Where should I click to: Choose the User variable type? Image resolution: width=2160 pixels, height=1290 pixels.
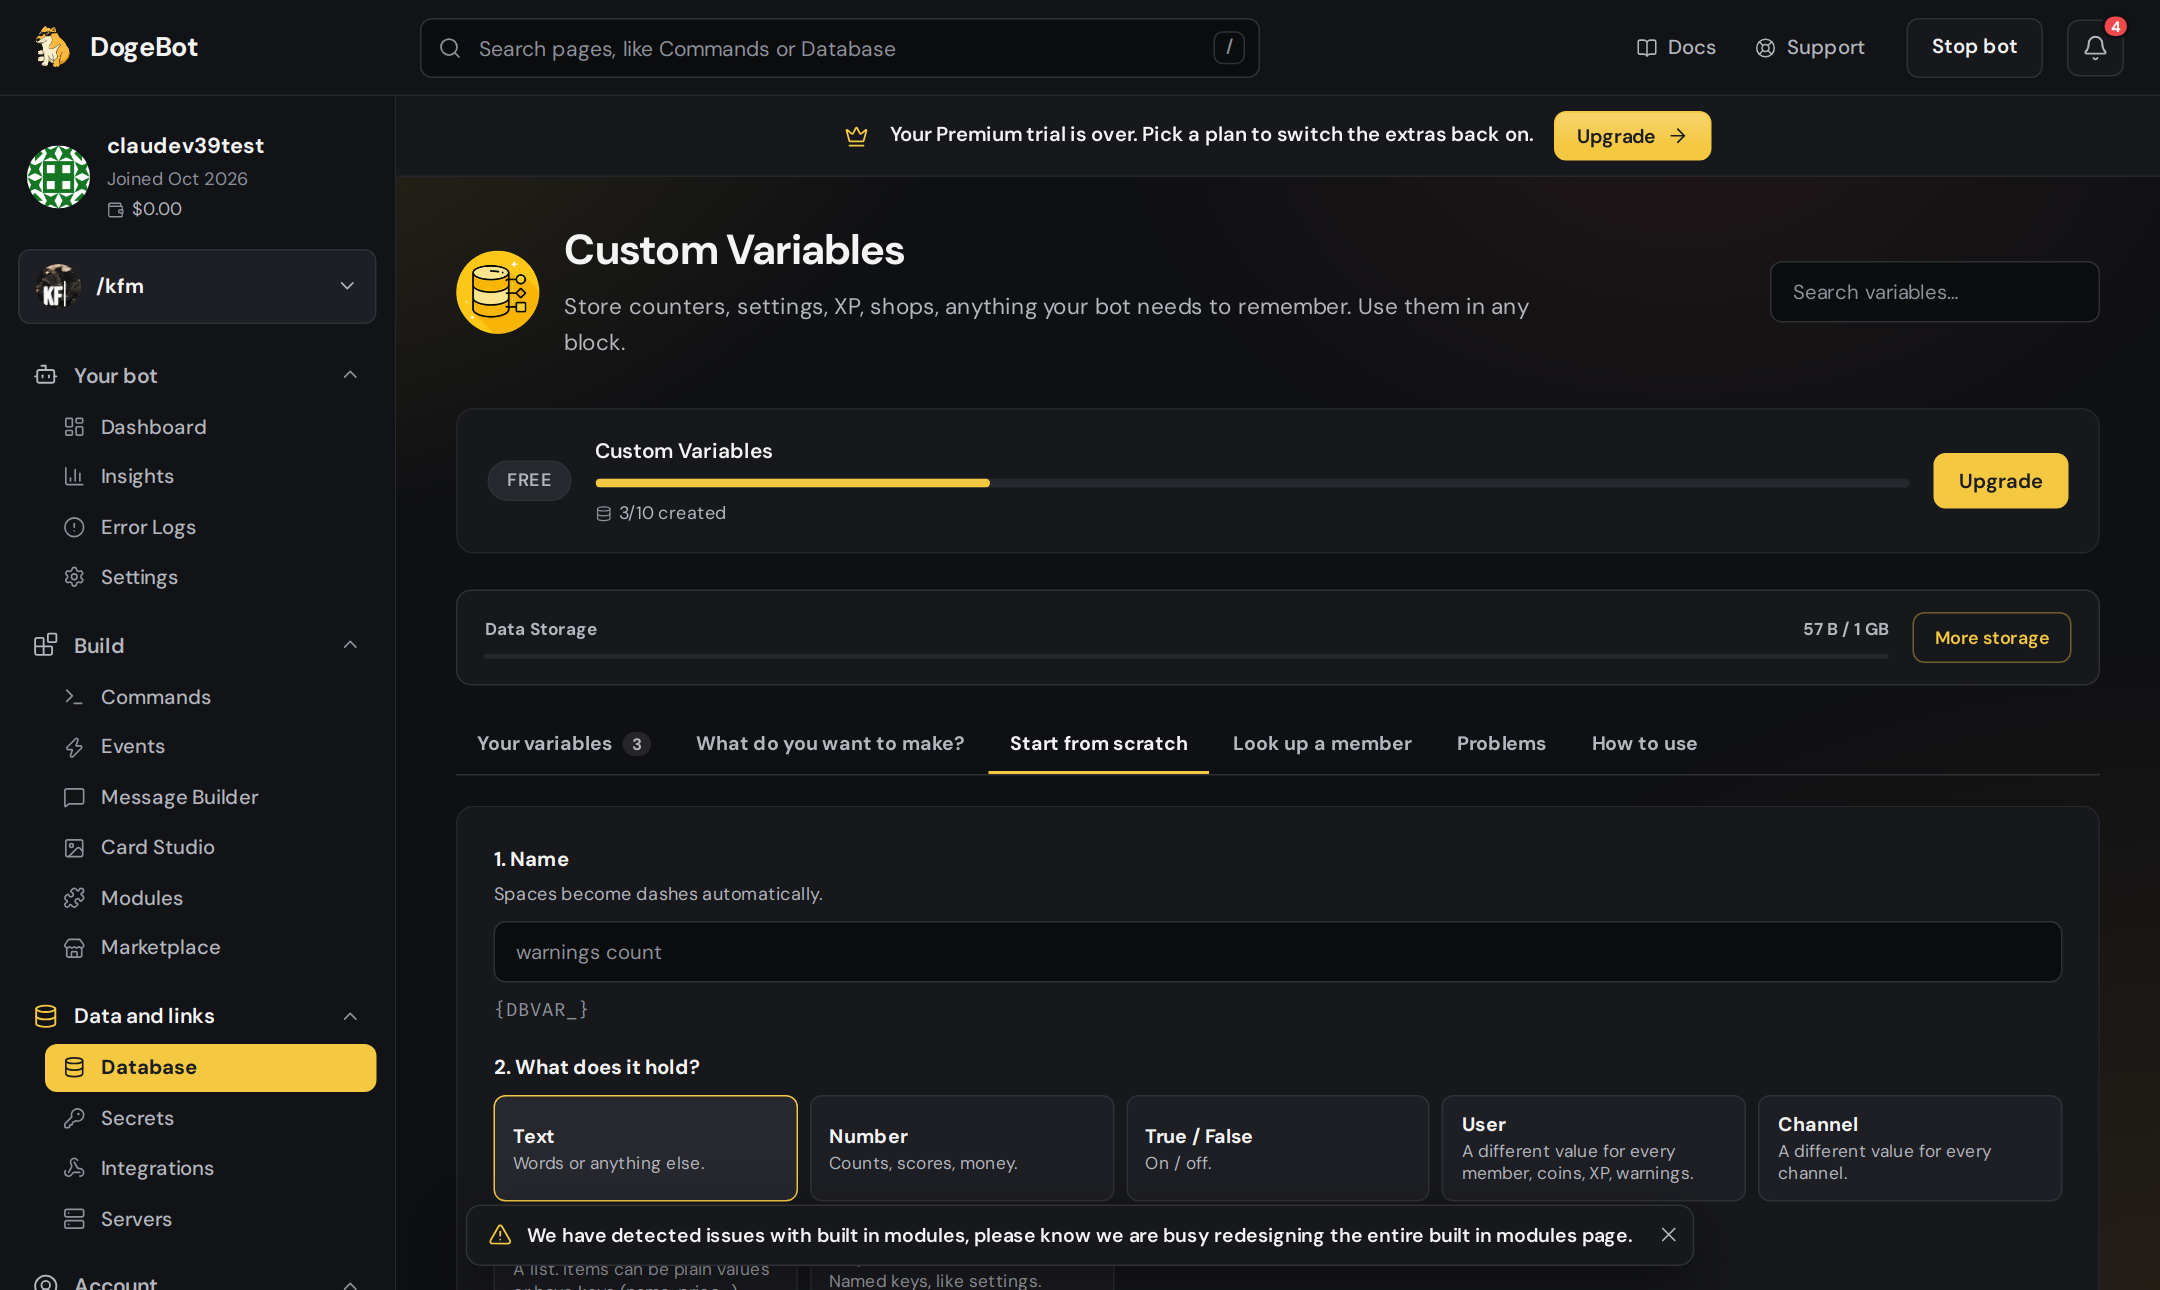point(1593,1148)
